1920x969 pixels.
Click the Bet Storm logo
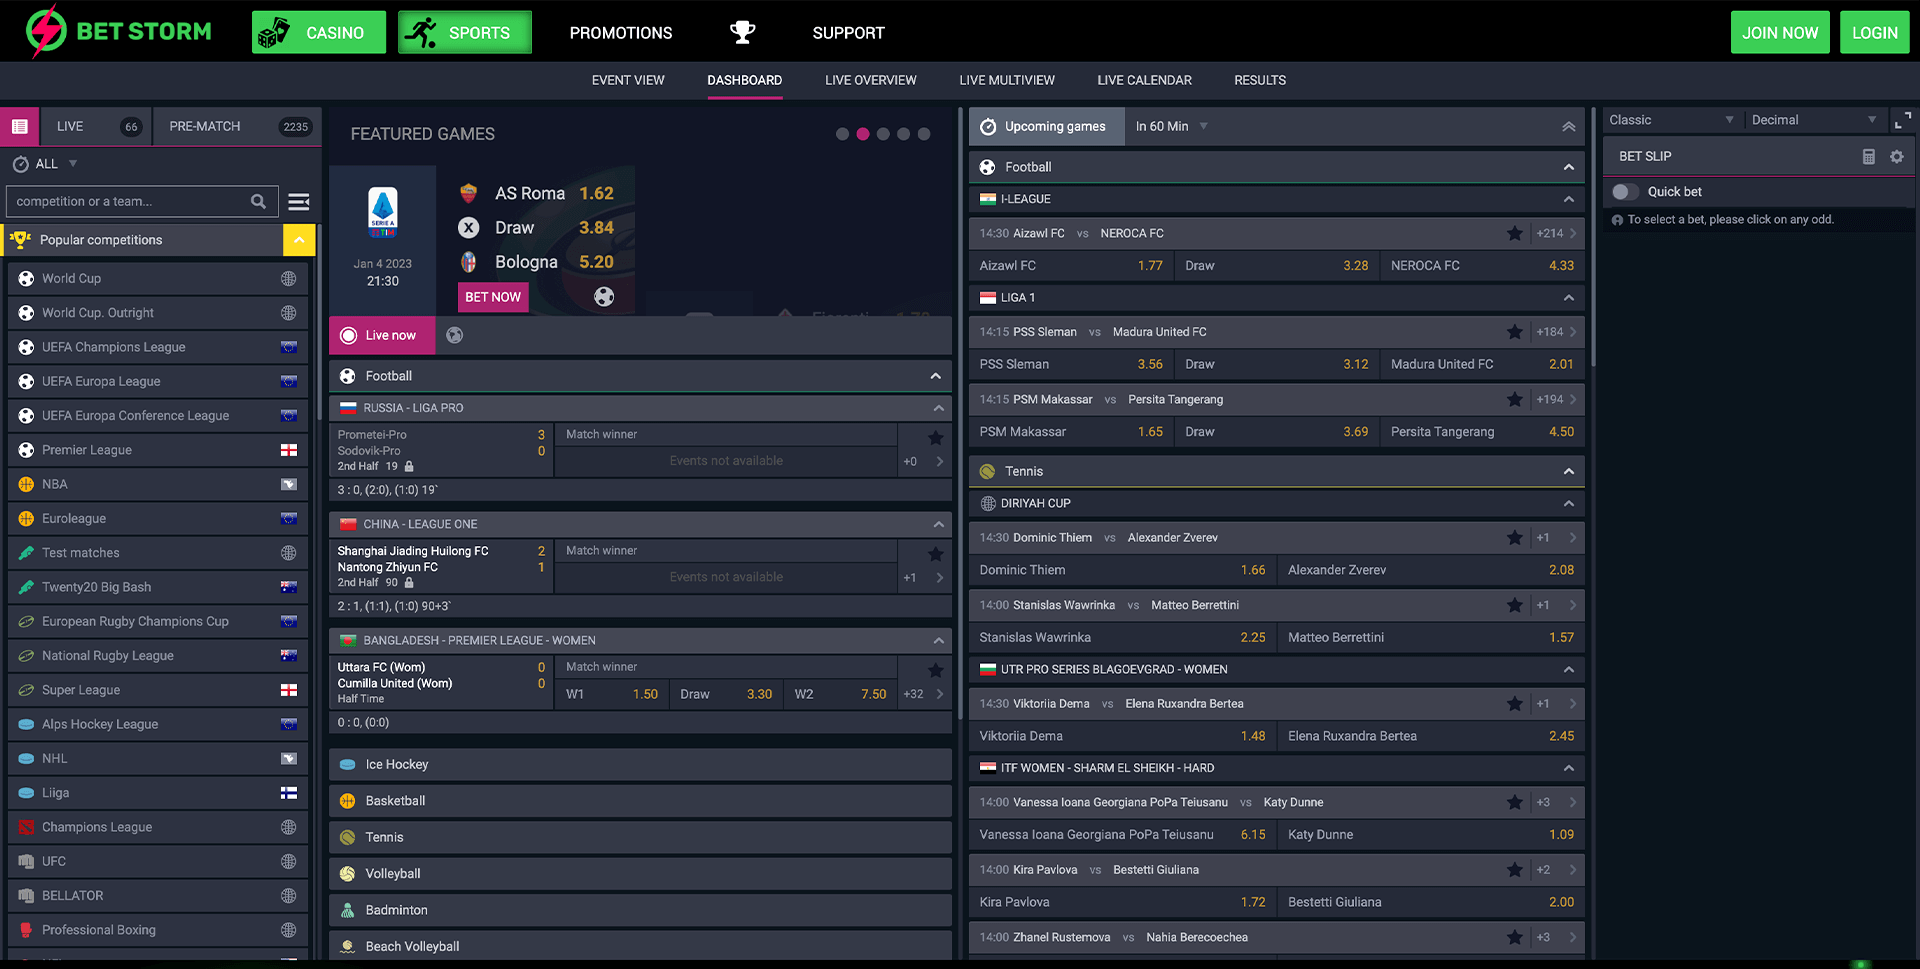[x=118, y=31]
